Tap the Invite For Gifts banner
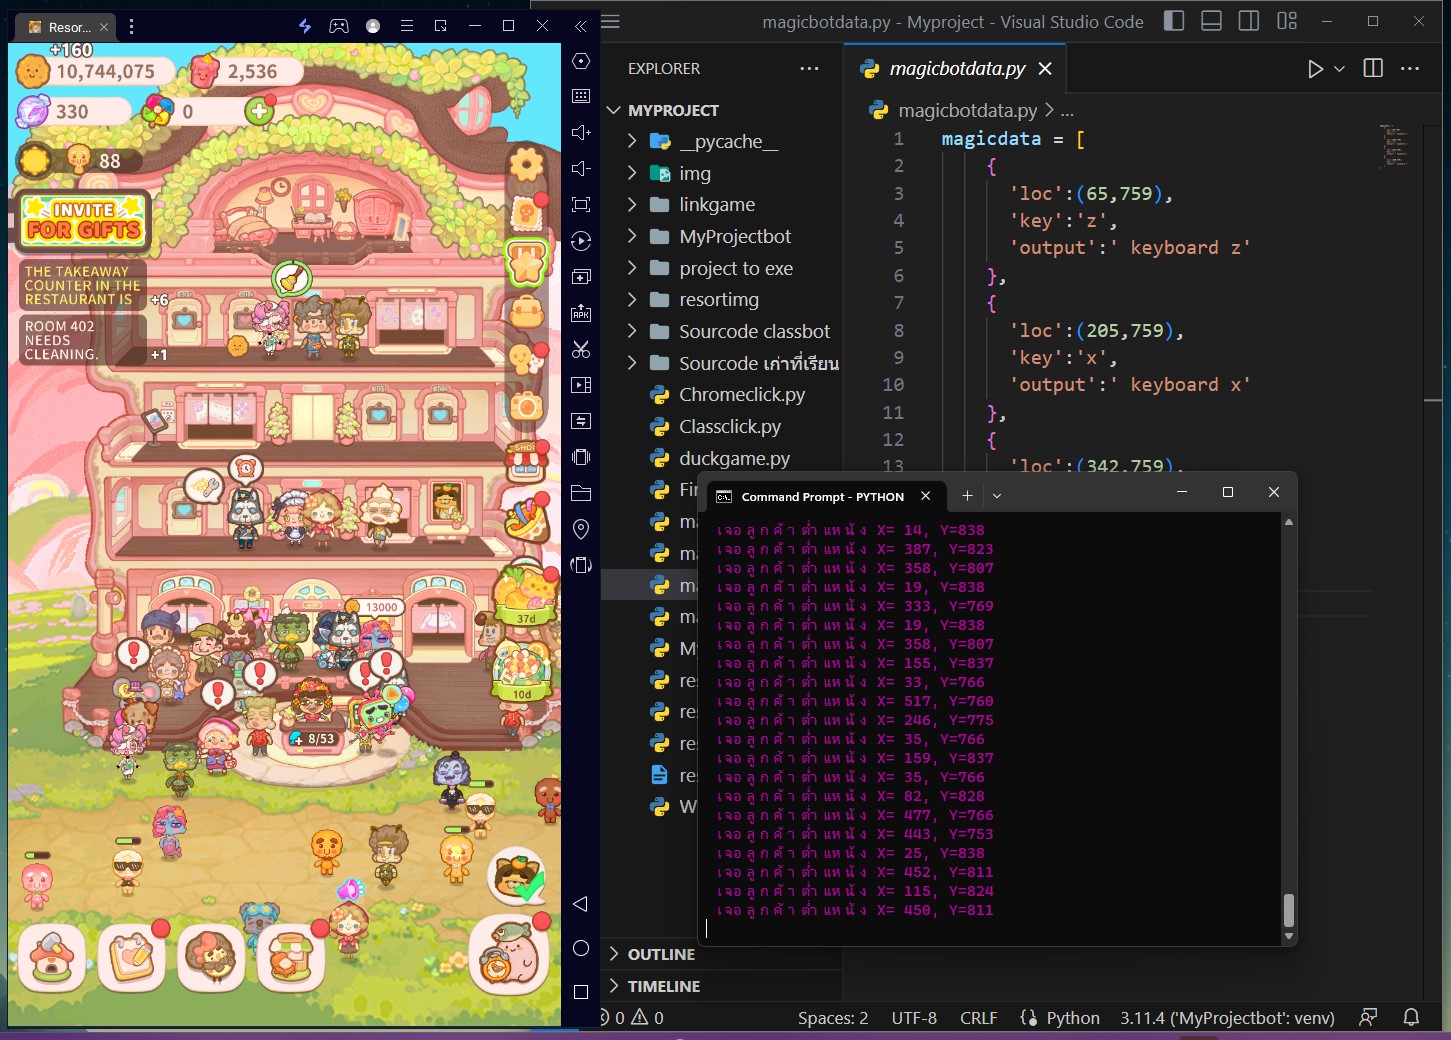Viewport: 1451px width, 1040px height. pos(84,220)
